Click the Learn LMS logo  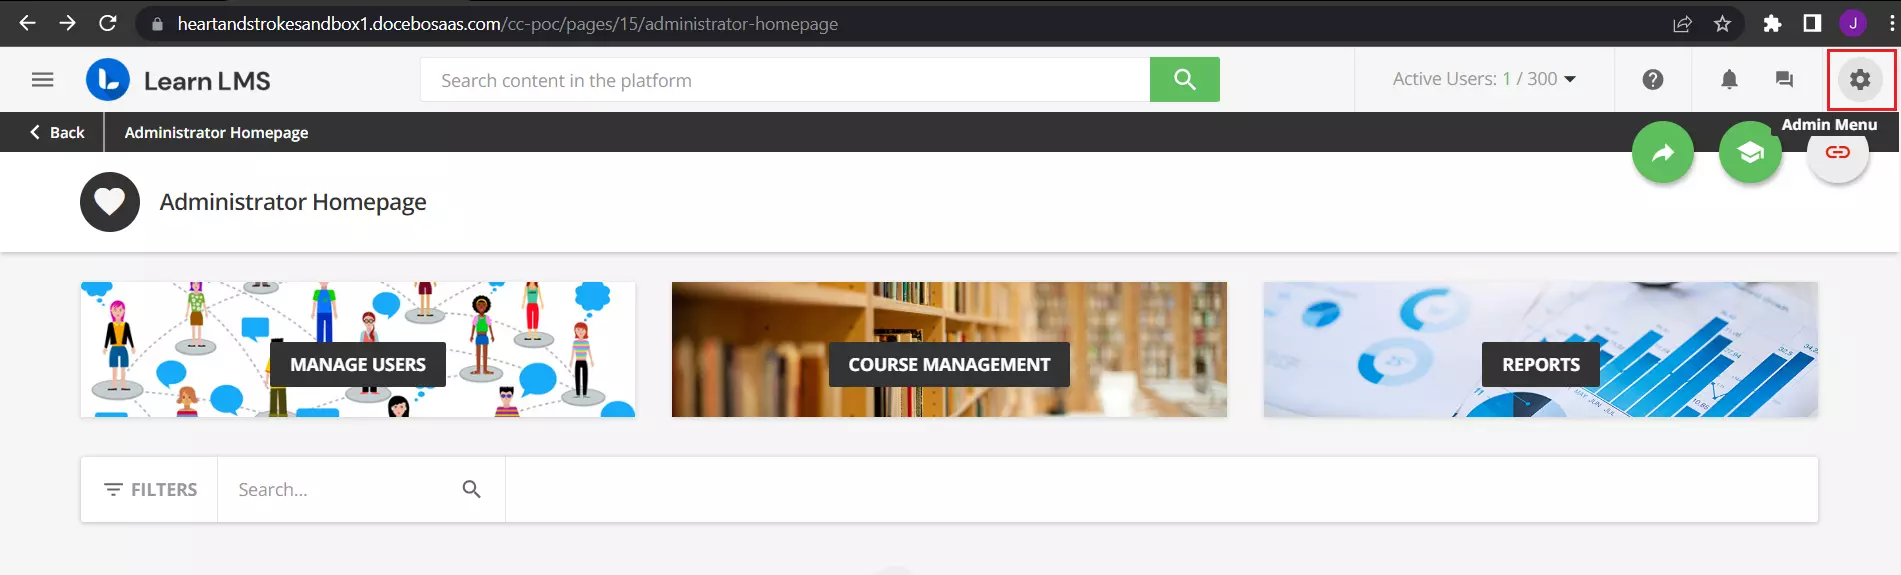click(179, 80)
